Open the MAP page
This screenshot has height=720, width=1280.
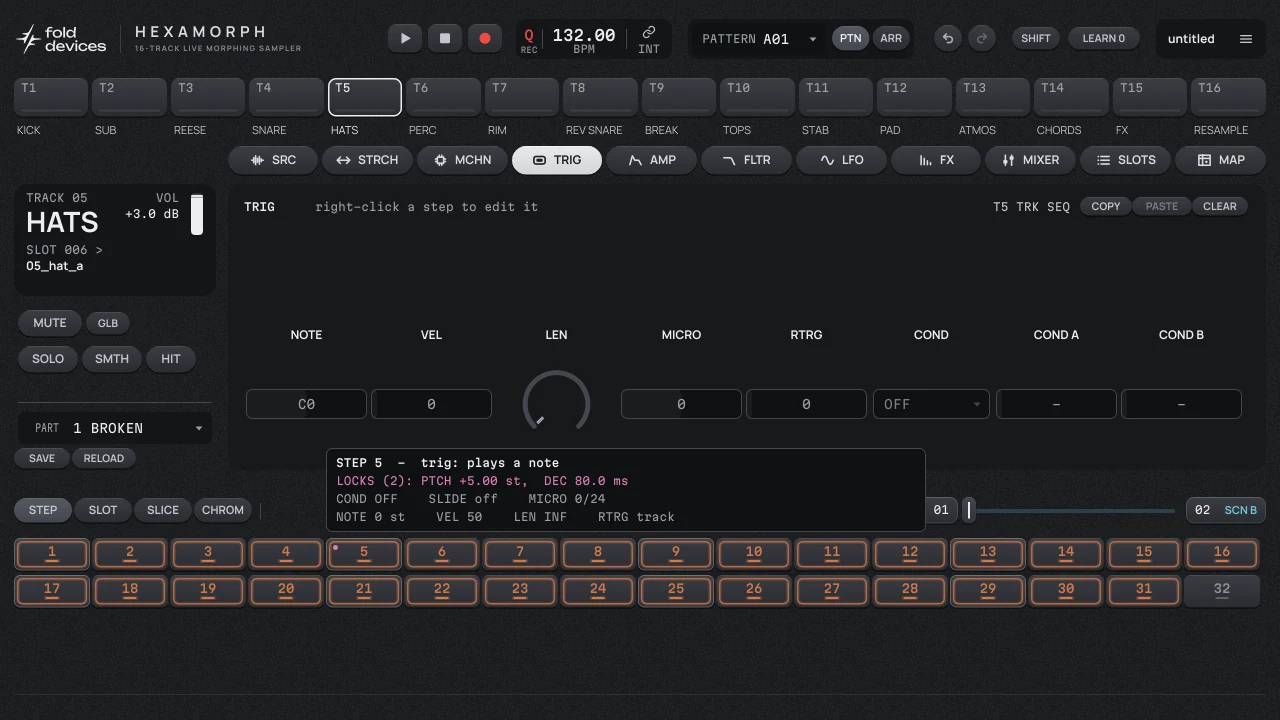pos(1220,160)
